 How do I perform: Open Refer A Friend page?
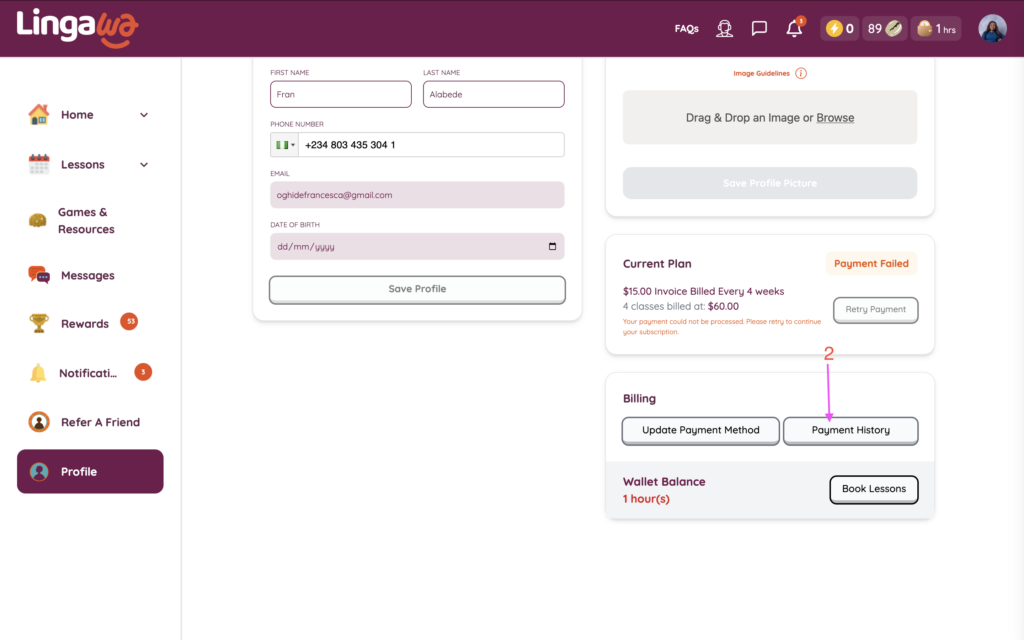(x=99, y=422)
